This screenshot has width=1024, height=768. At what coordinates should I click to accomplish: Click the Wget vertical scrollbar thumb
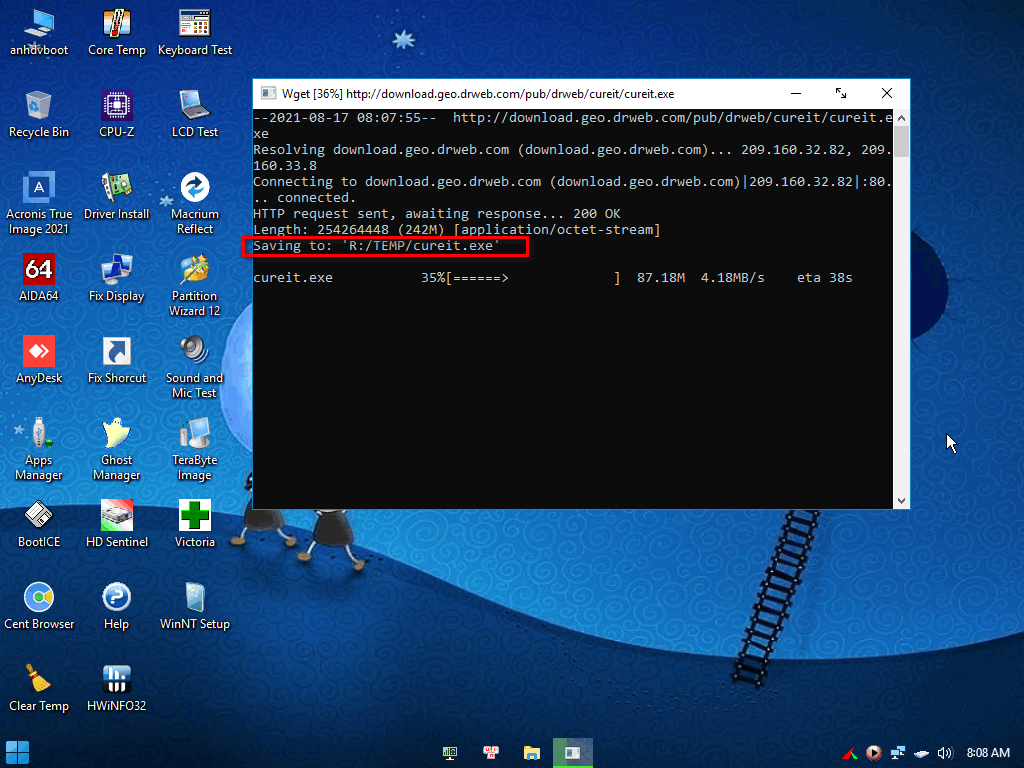[901, 142]
